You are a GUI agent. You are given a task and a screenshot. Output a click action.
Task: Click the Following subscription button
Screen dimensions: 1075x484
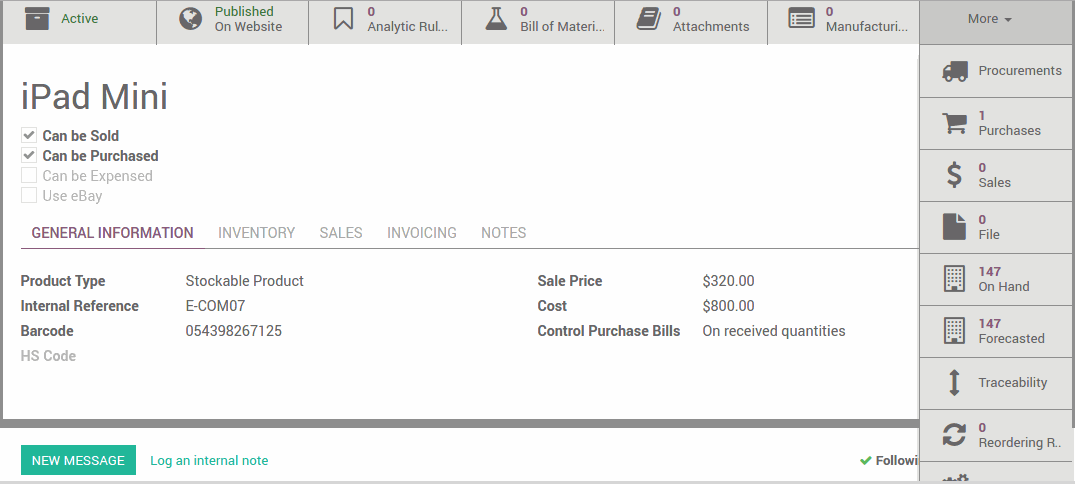click(889, 461)
